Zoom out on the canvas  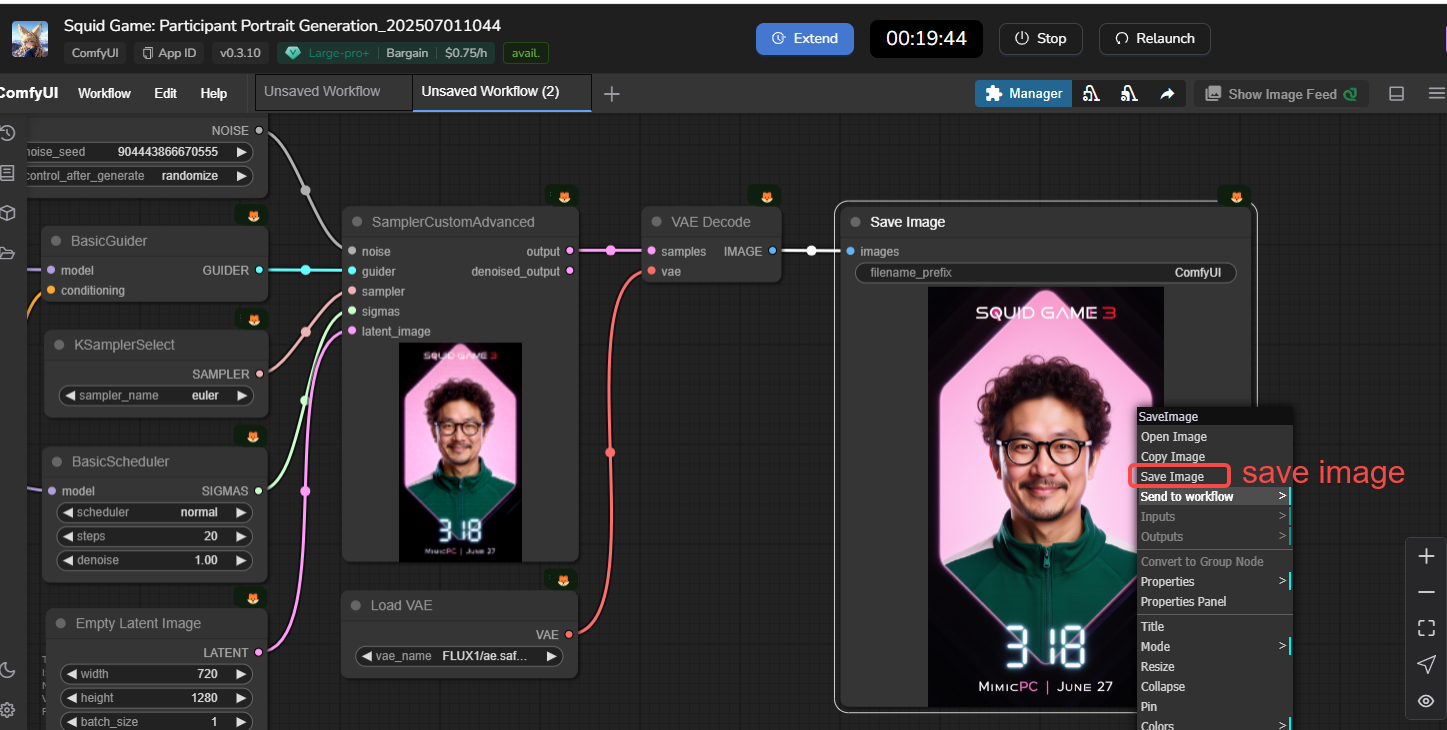(1426, 592)
